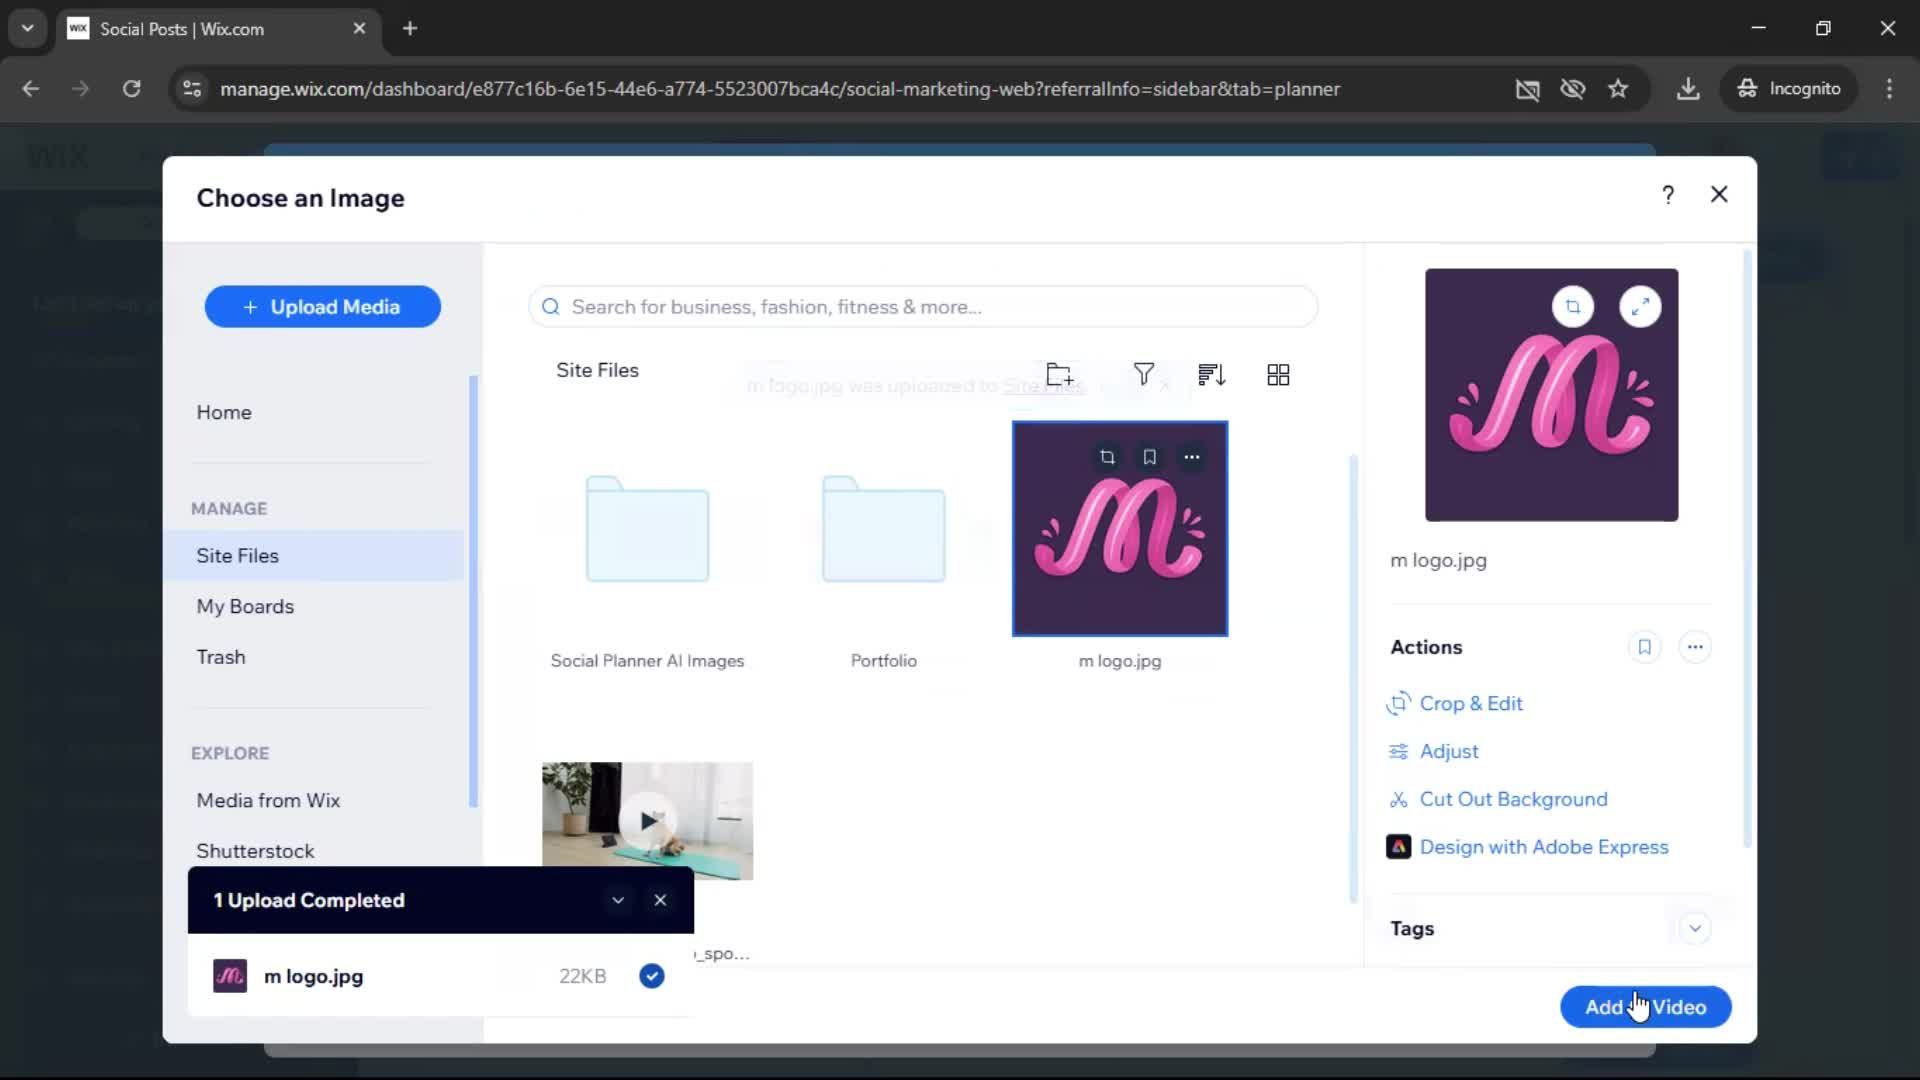Open Design with Adobe Express
The width and height of the screenshot is (1920, 1080).
click(1528, 848)
